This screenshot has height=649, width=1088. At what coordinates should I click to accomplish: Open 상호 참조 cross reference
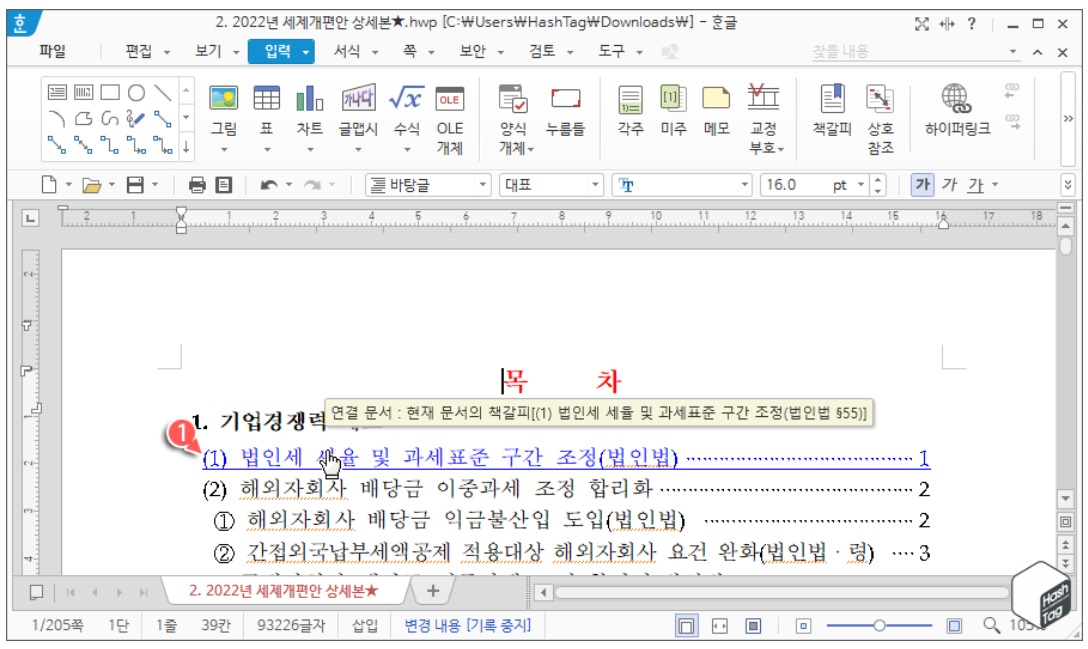point(881,118)
